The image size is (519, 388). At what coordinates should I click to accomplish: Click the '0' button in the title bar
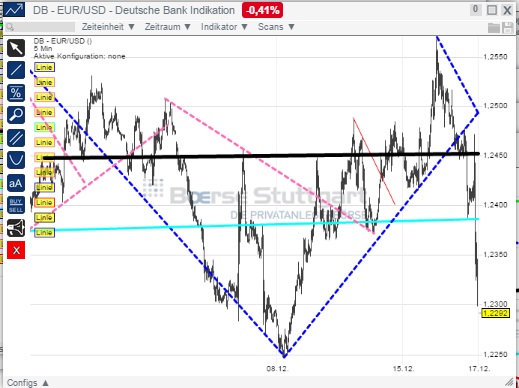coord(476,9)
